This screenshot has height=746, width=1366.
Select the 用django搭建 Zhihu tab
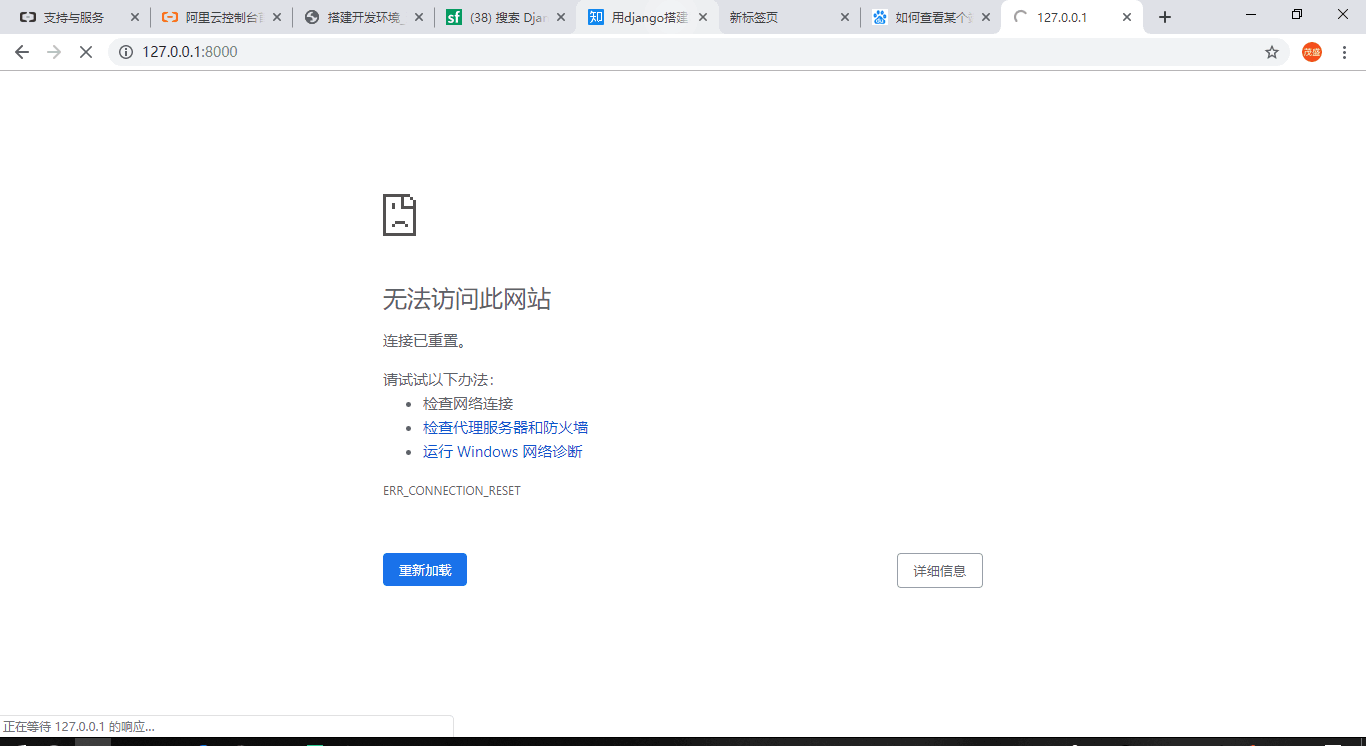point(640,16)
